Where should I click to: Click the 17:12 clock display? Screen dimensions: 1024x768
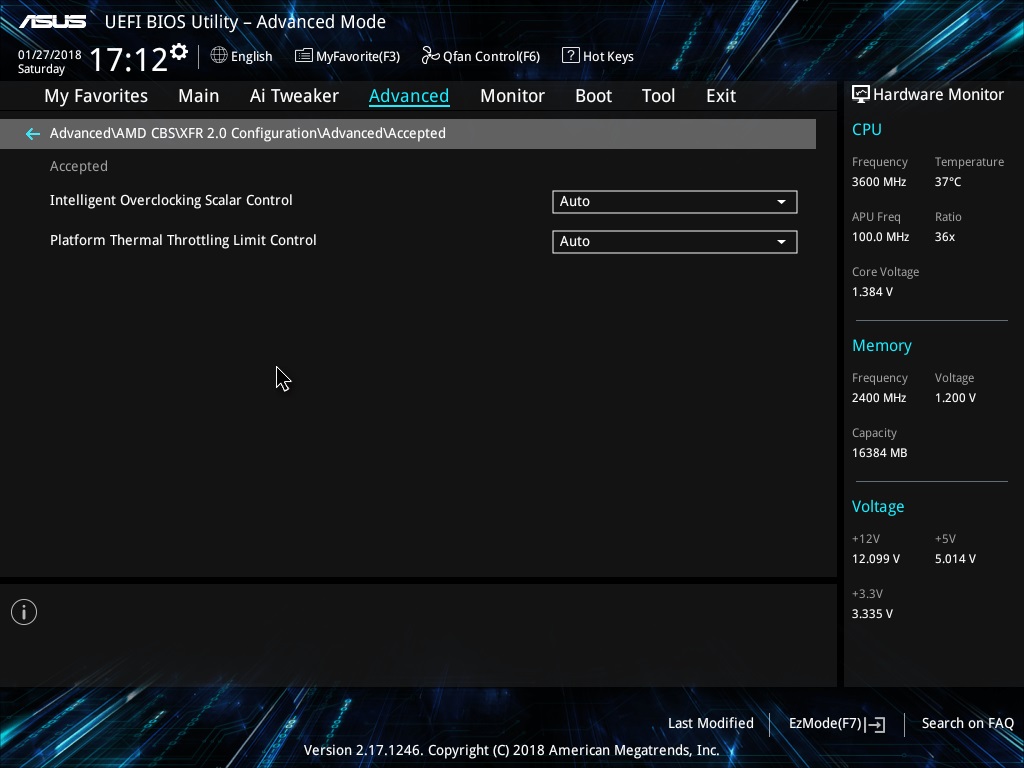coord(129,59)
